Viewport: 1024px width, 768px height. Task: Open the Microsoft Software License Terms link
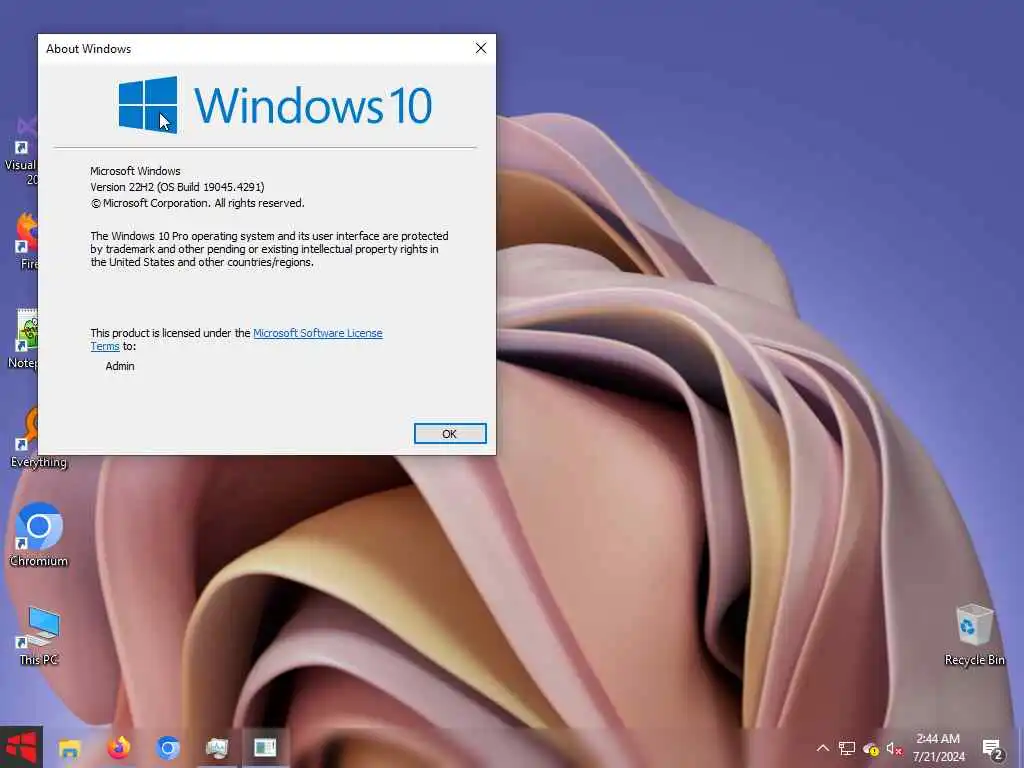pos(317,333)
